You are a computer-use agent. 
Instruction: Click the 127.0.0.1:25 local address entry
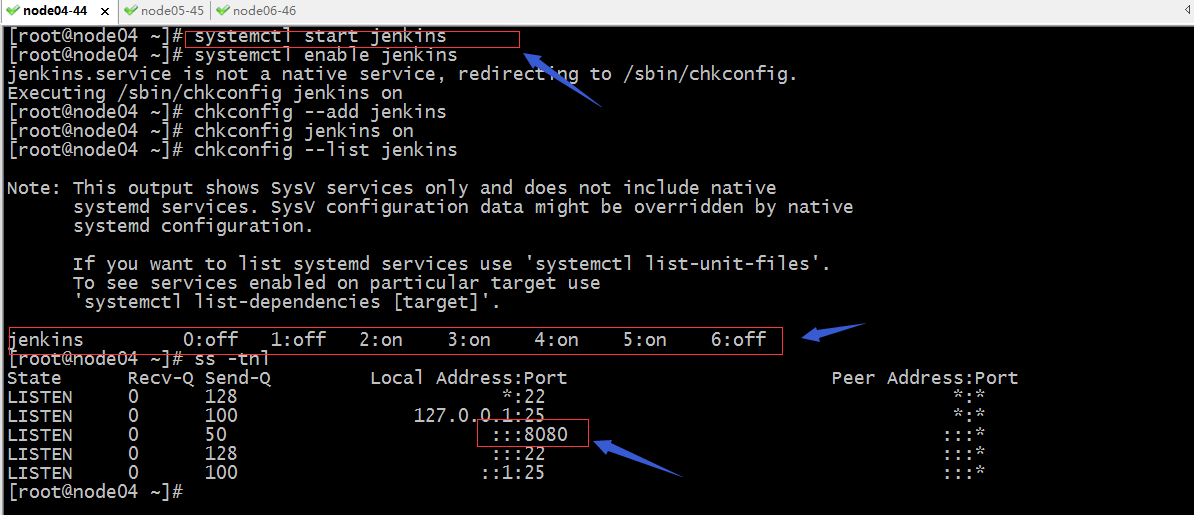coord(479,416)
